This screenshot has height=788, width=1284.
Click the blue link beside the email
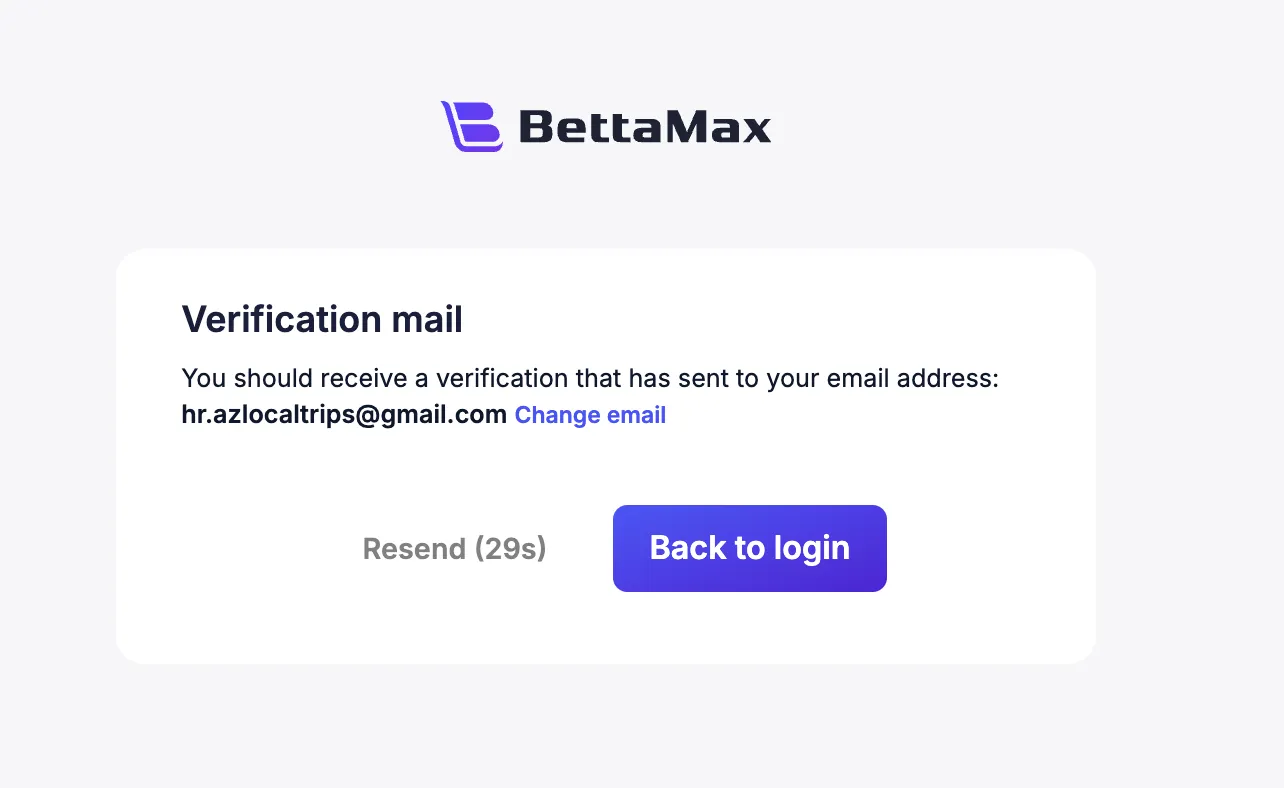click(590, 415)
